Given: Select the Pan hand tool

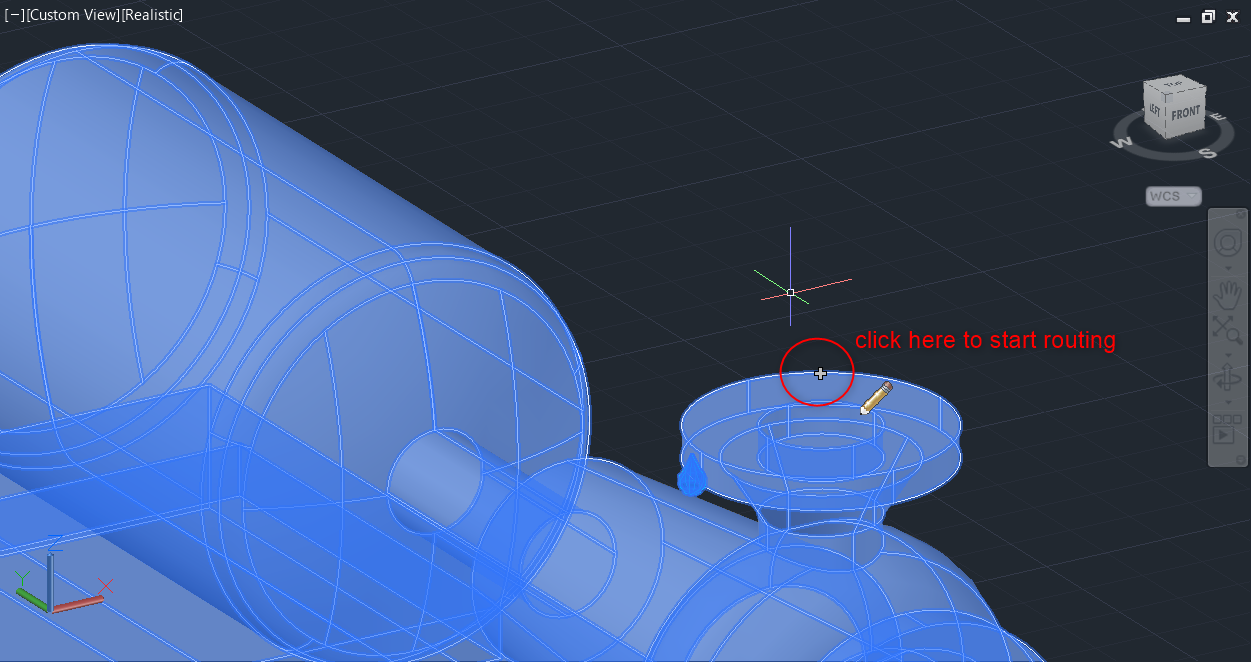Looking at the screenshot, I should [1227, 294].
